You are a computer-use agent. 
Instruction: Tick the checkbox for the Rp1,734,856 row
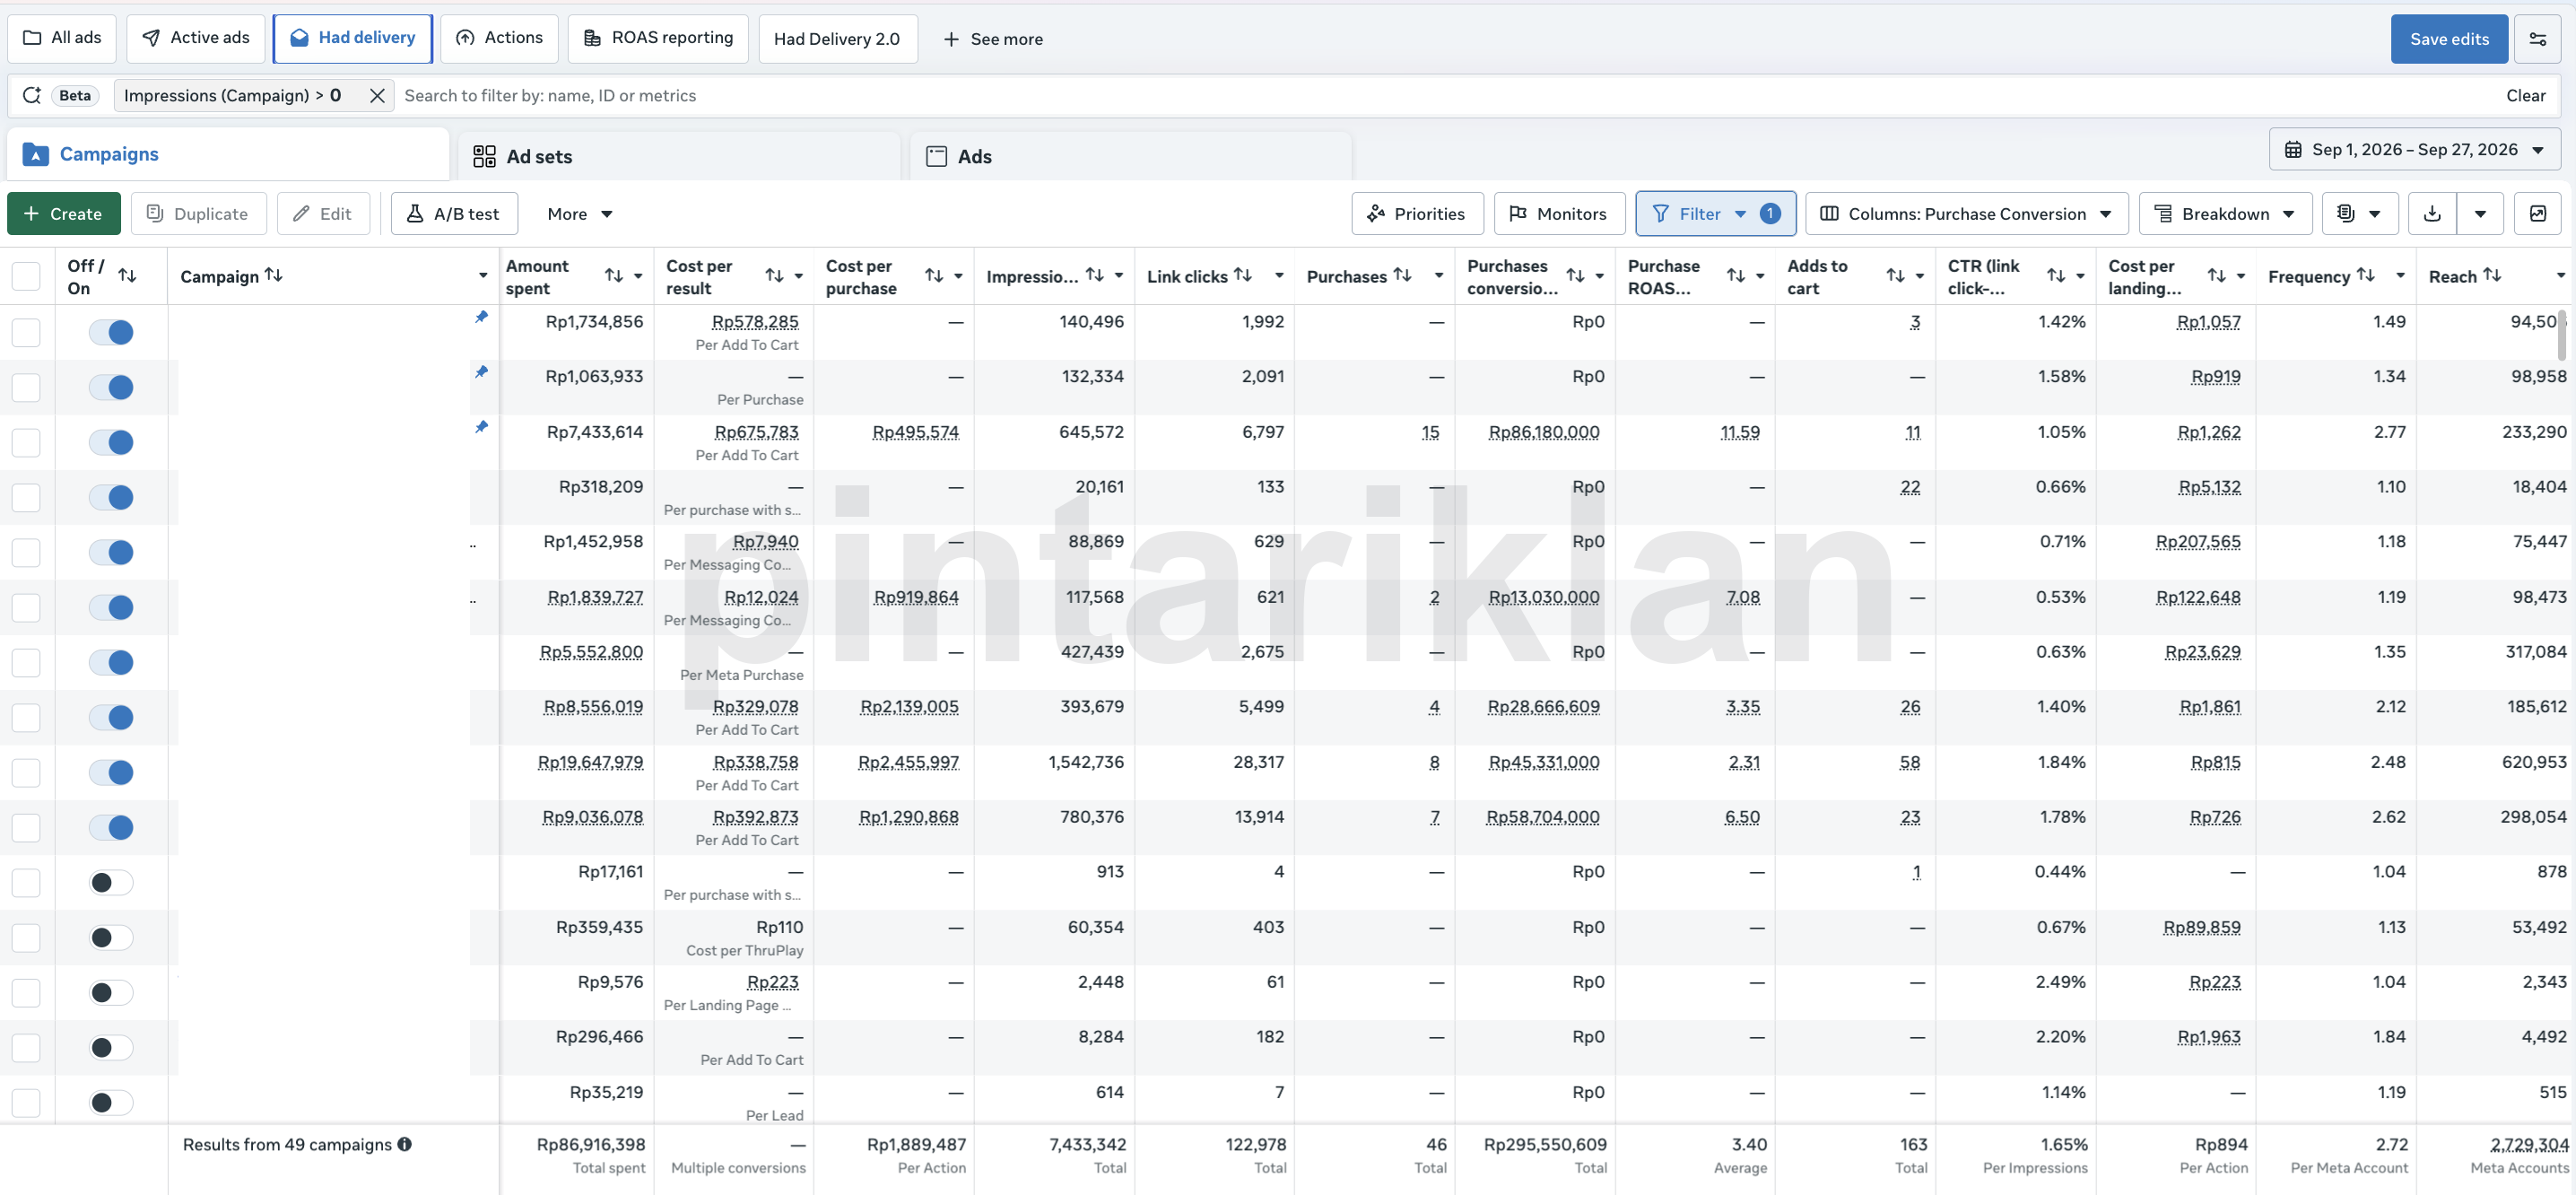pos(26,332)
